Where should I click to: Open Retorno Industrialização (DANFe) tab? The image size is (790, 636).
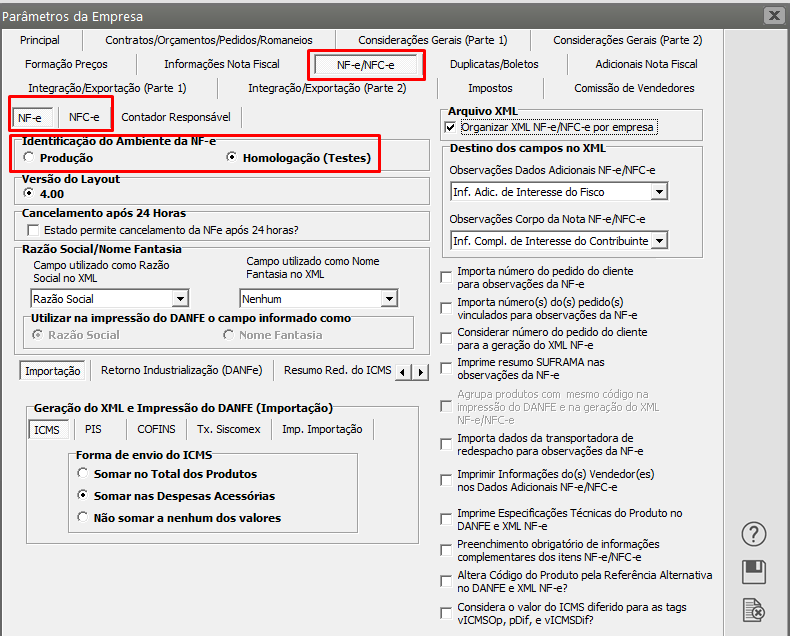pyautogui.click(x=181, y=370)
